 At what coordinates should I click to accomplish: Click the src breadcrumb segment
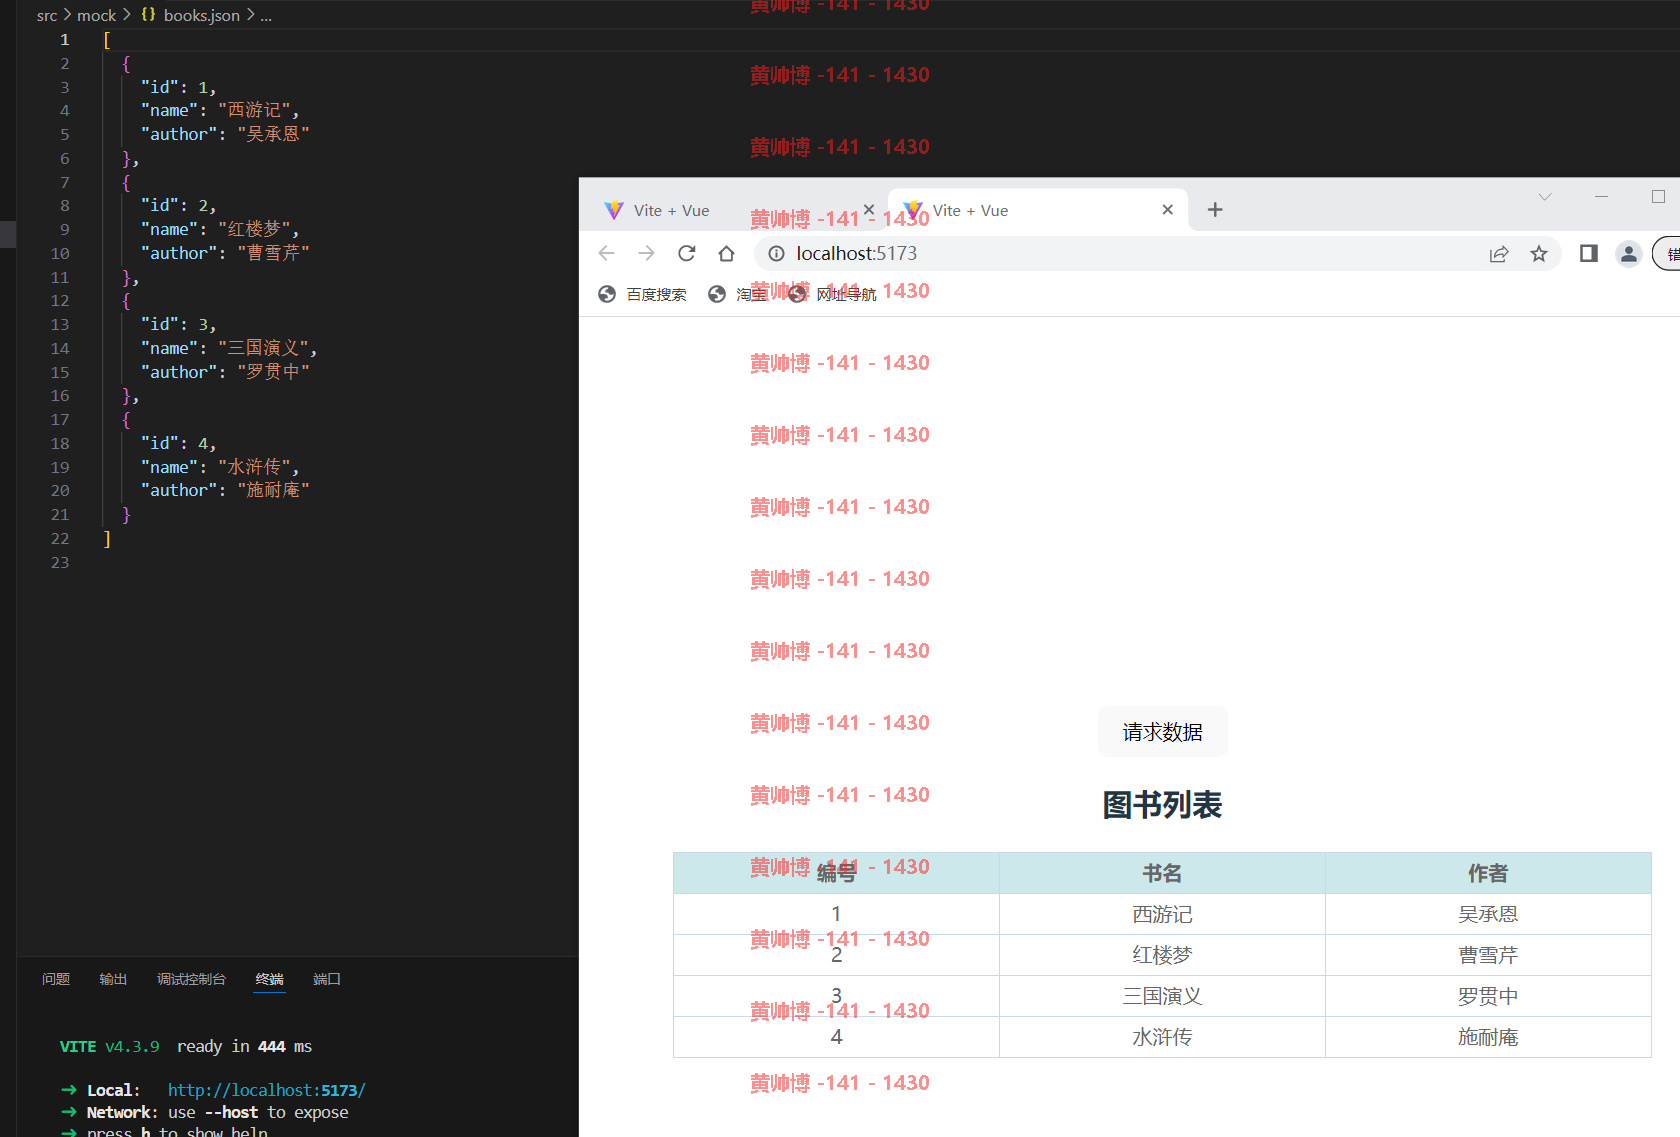coord(47,15)
